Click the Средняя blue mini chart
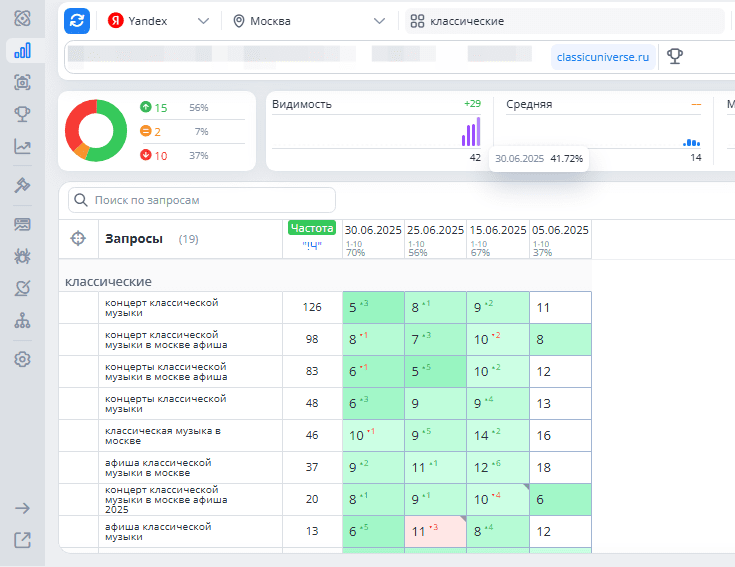This screenshot has height=567, width=735. pos(691,142)
